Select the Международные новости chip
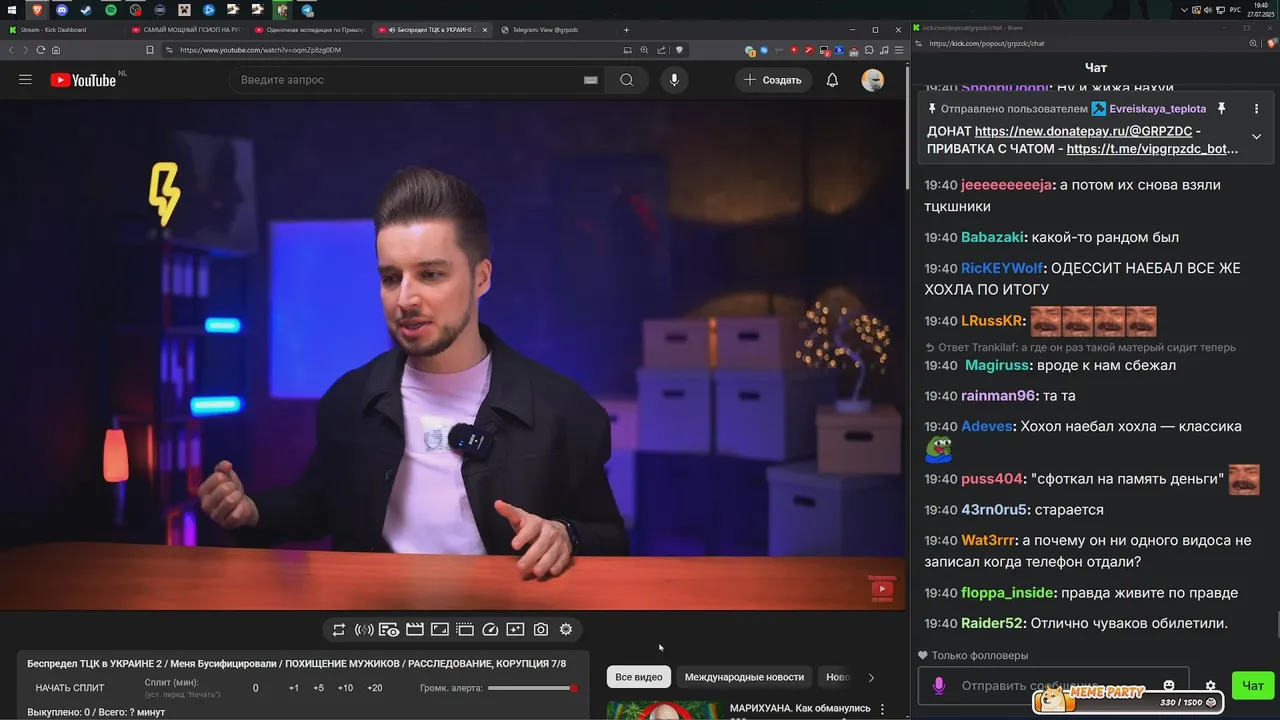Image resolution: width=1280 pixels, height=720 pixels. (x=744, y=677)
